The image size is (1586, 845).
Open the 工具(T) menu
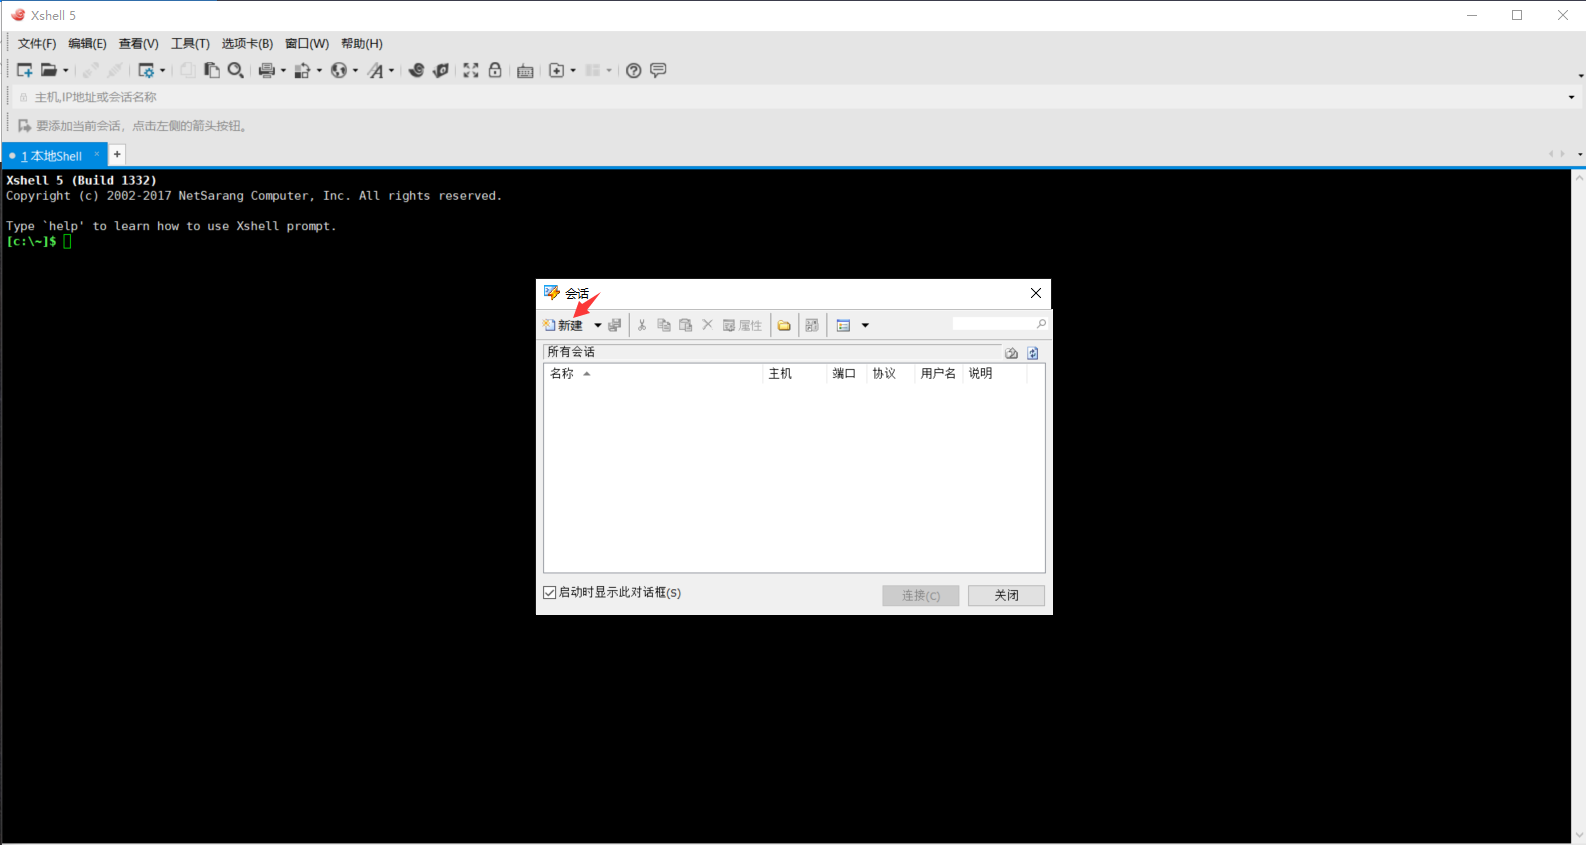(190, 43)
